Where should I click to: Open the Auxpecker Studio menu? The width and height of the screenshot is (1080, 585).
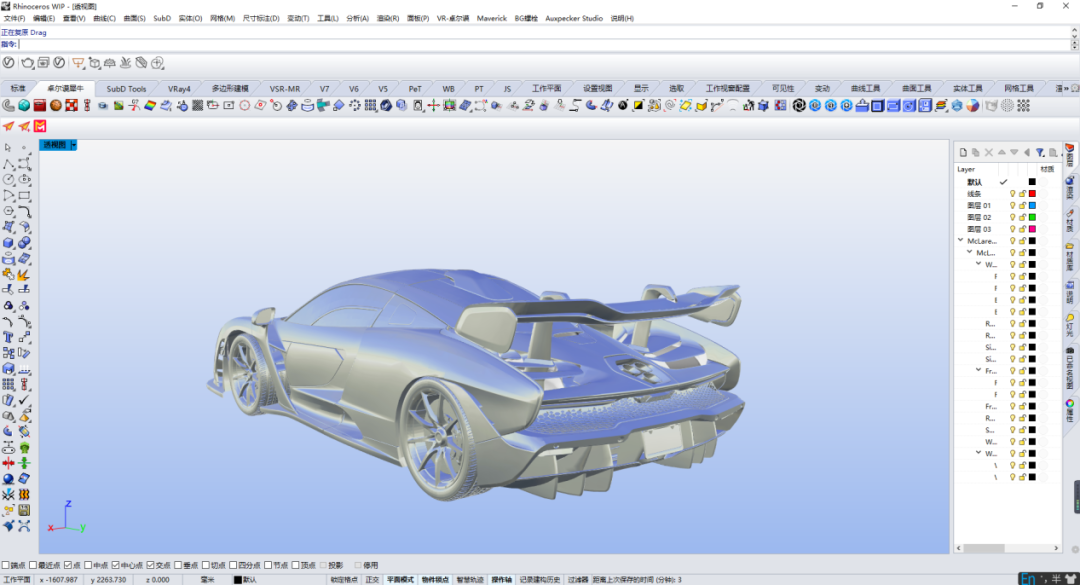(574, 19)
